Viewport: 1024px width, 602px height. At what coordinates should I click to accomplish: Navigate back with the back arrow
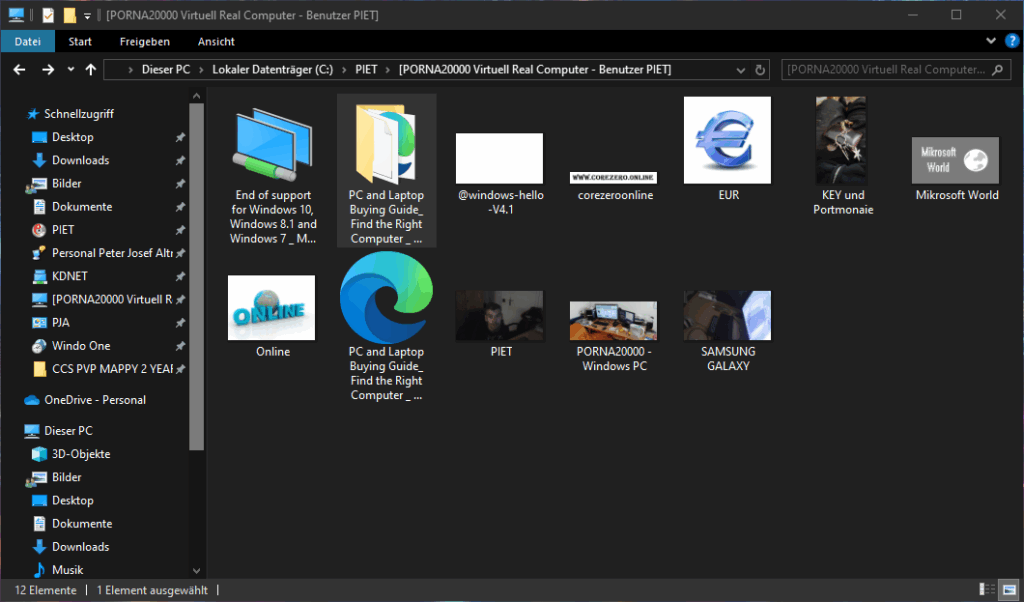pyautogui.click(x=19, y=70)
